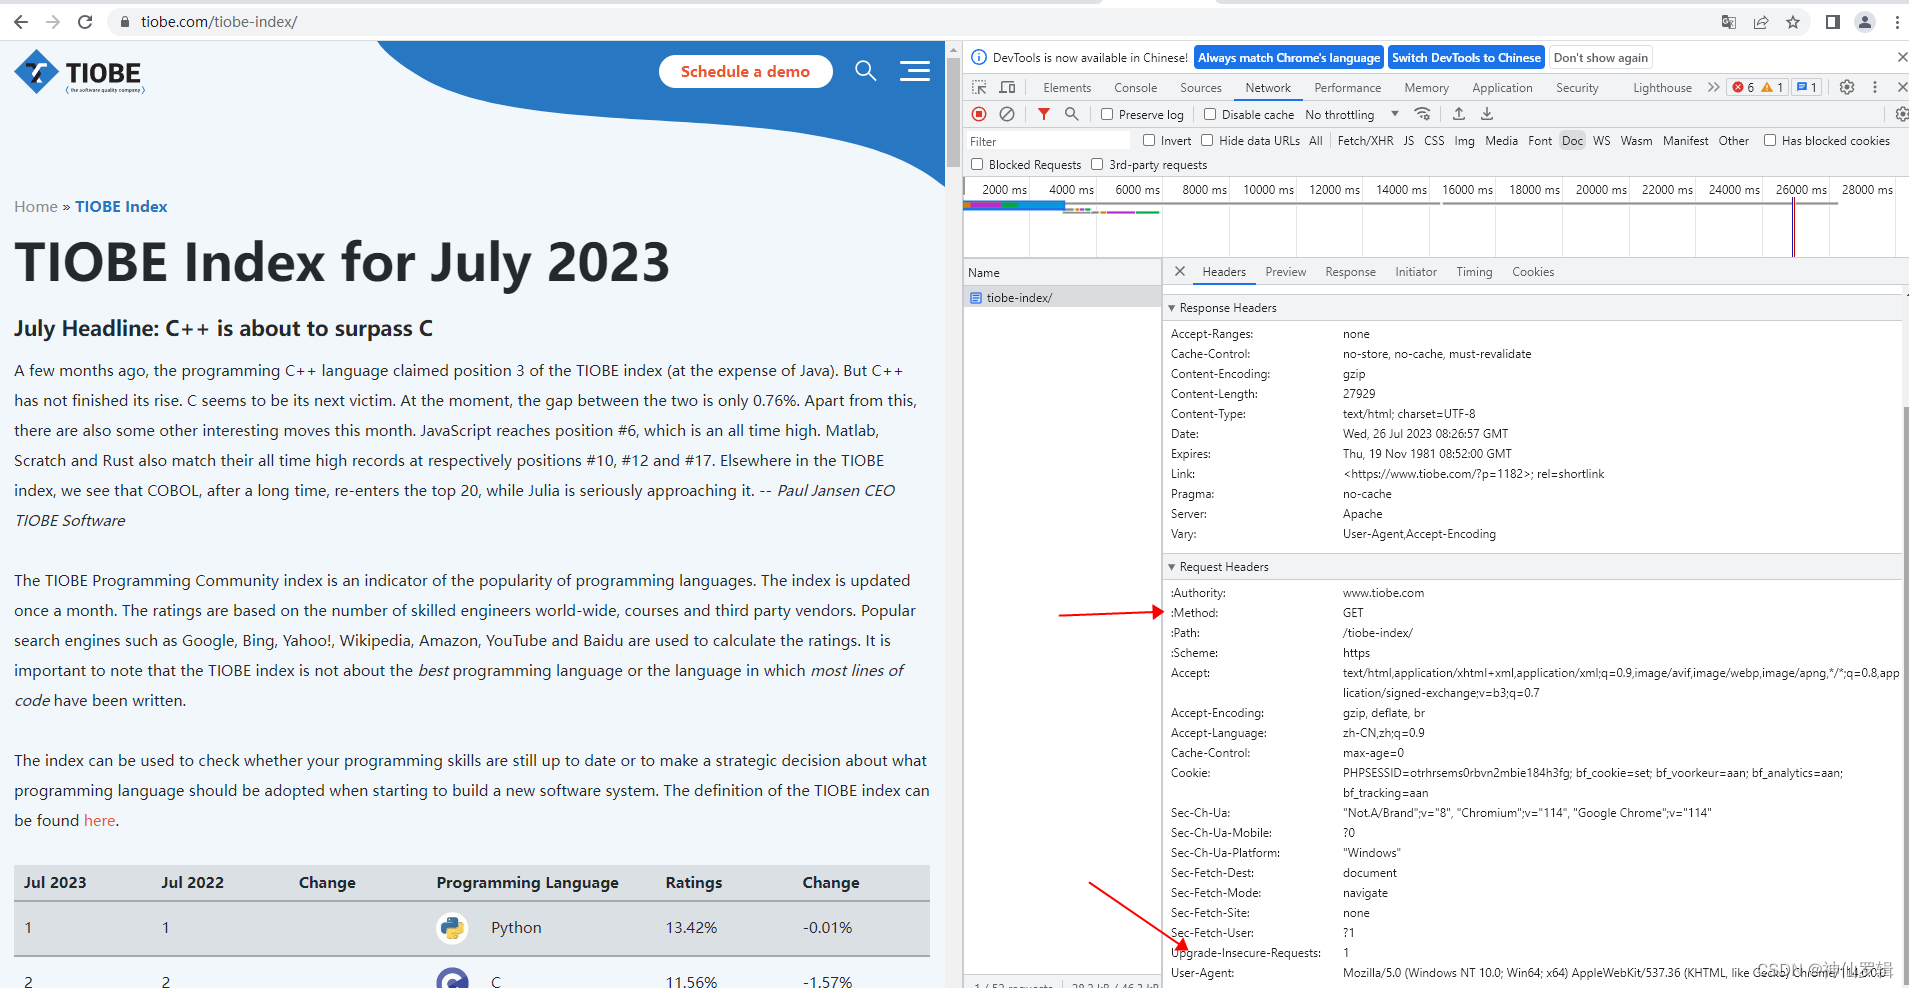Screen dimensions: 1909x988
Task: Open the Cookies tab of the request
Action: pyautogui.click(x=1533, y=272)
